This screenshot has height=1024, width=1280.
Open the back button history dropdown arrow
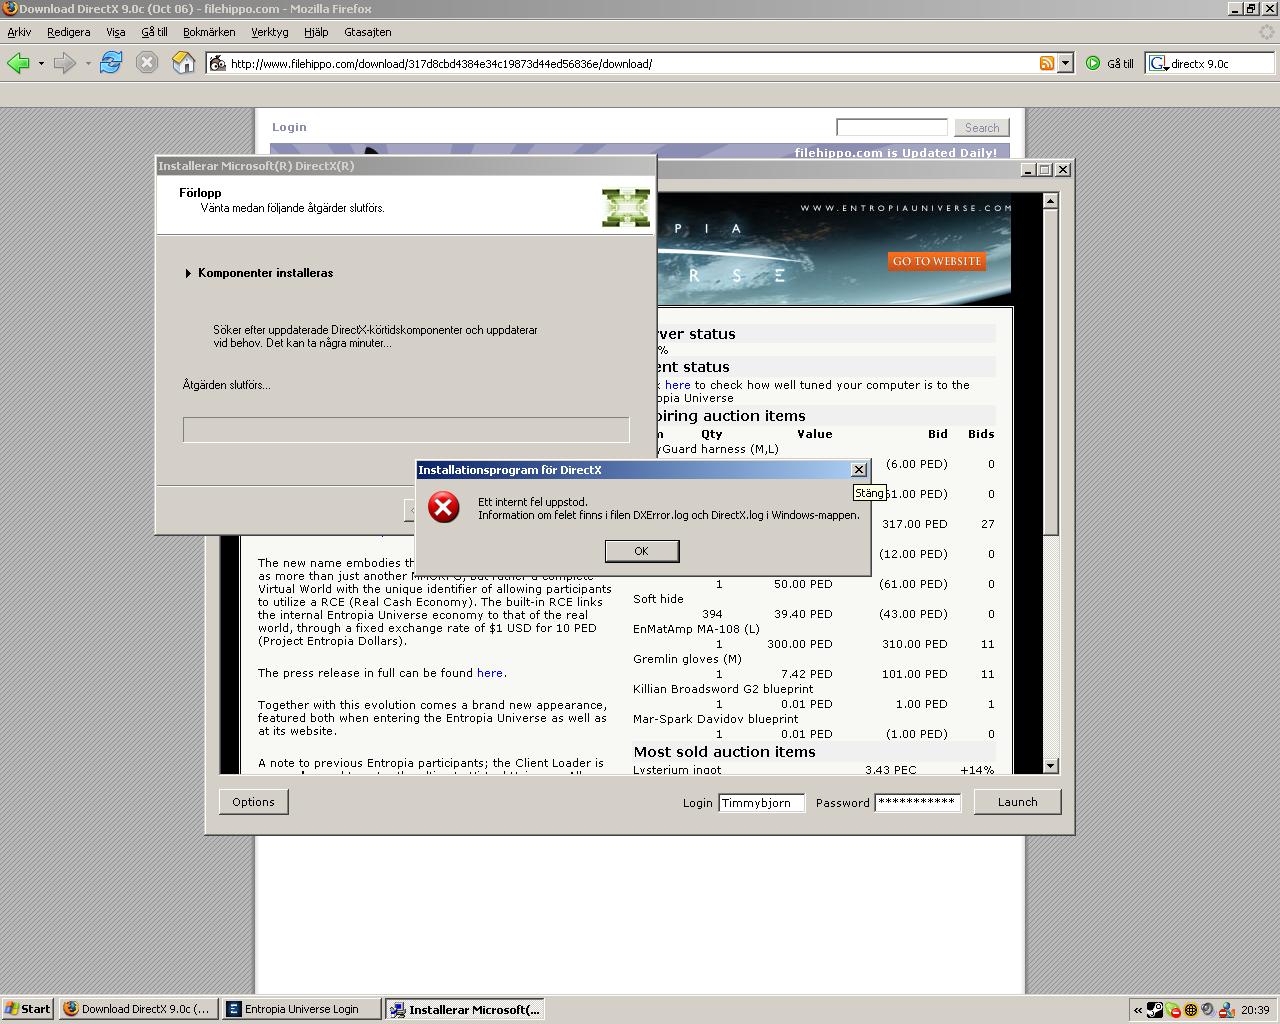tap(41, 63)
